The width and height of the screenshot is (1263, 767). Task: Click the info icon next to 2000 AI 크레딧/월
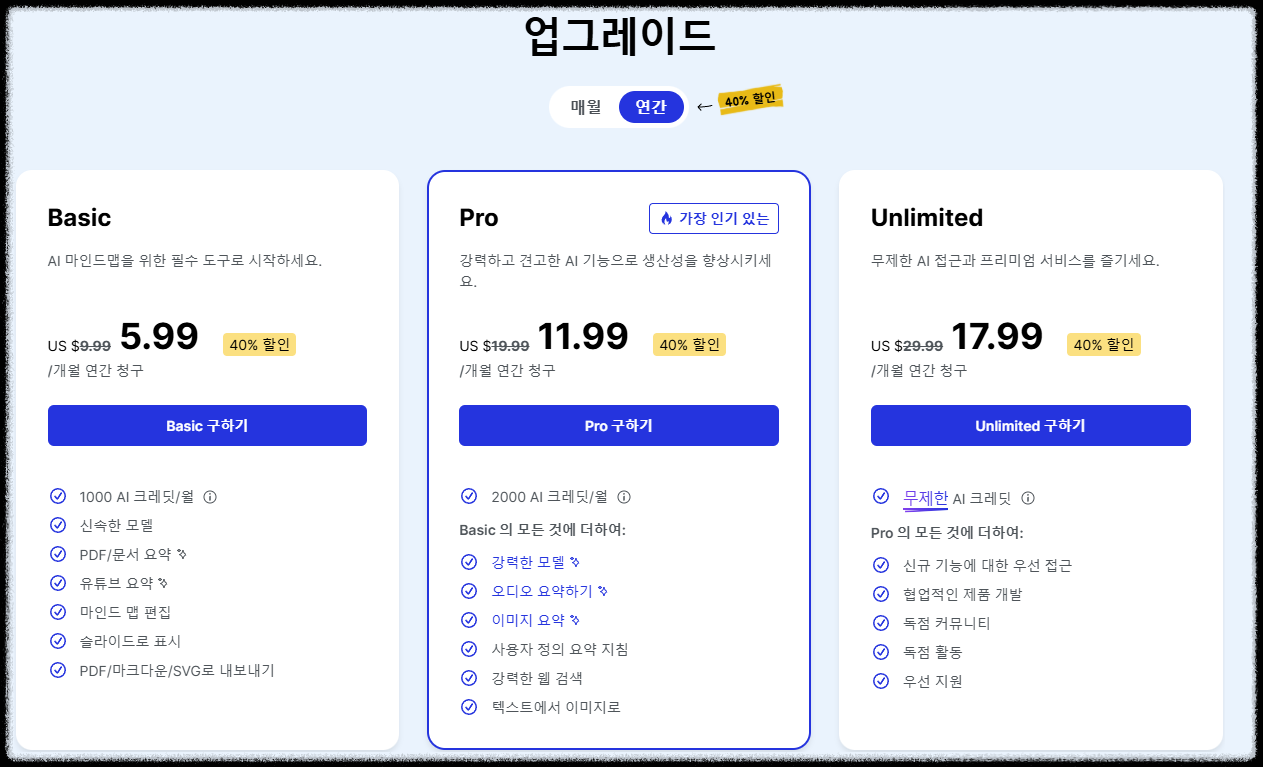tap(625, 495)
